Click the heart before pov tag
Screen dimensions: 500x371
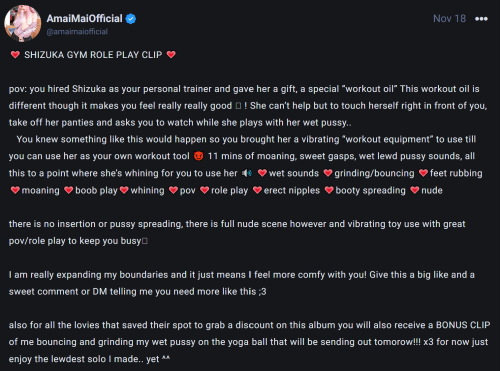[173, 190]
